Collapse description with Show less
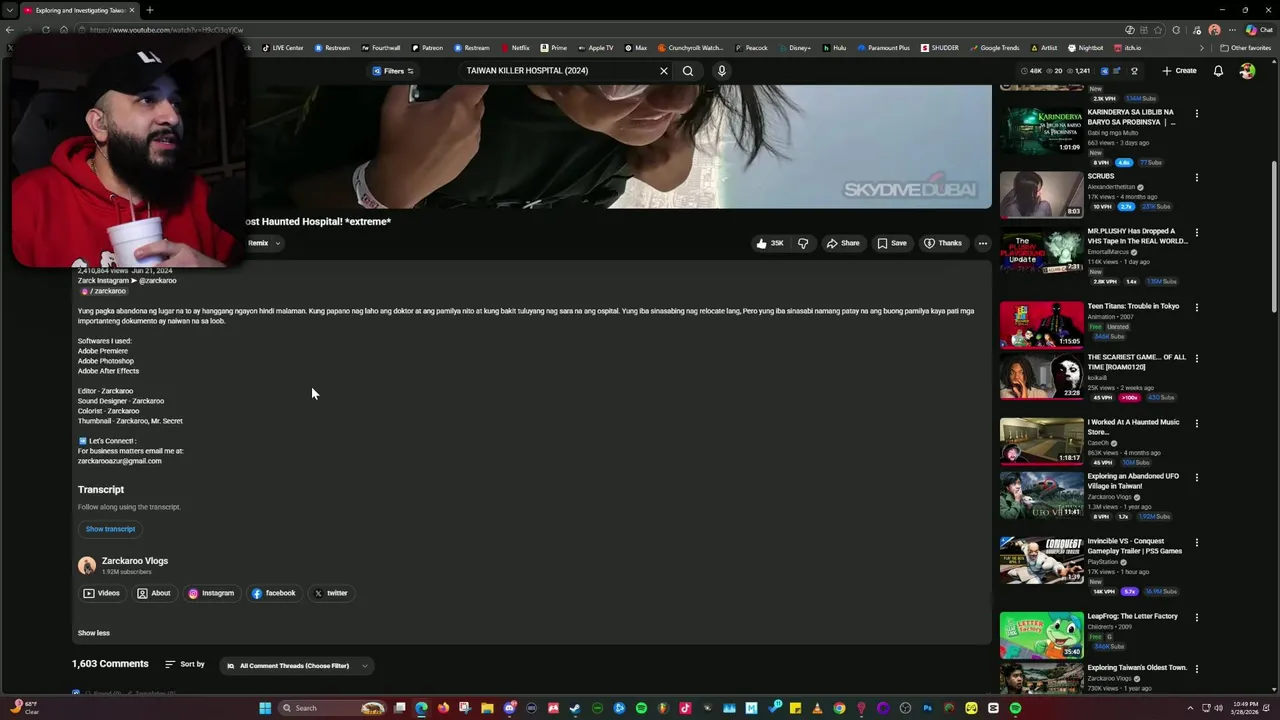 point(94,633)
